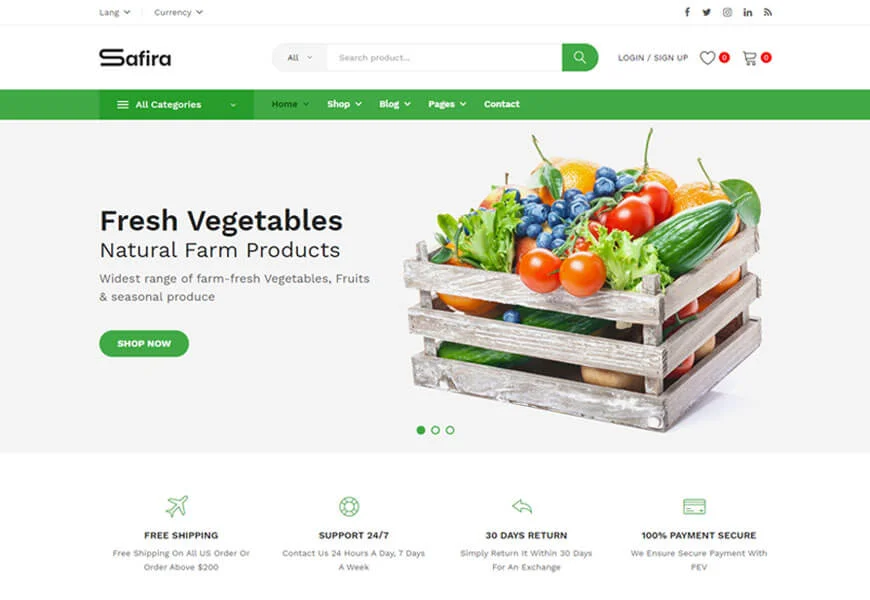Open the shopping cart icon

750,58
